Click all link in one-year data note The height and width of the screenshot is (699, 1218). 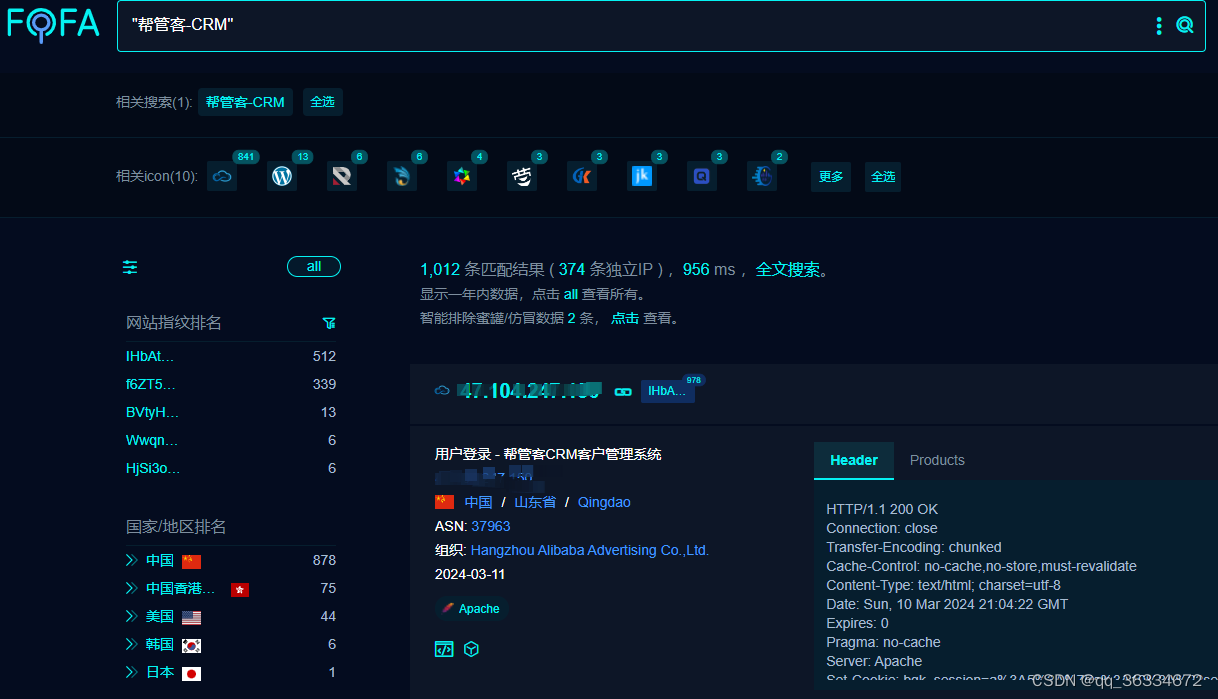click(x=571, y=294)
